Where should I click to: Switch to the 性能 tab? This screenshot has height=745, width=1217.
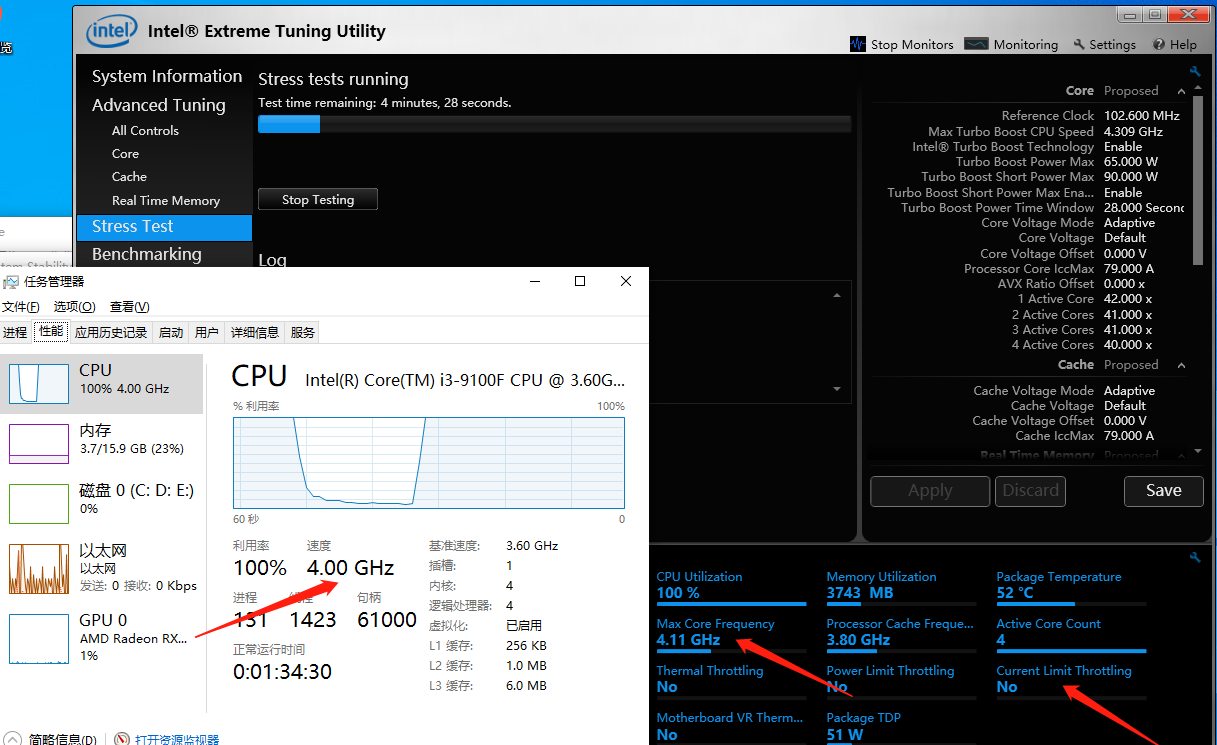[51, 332]
